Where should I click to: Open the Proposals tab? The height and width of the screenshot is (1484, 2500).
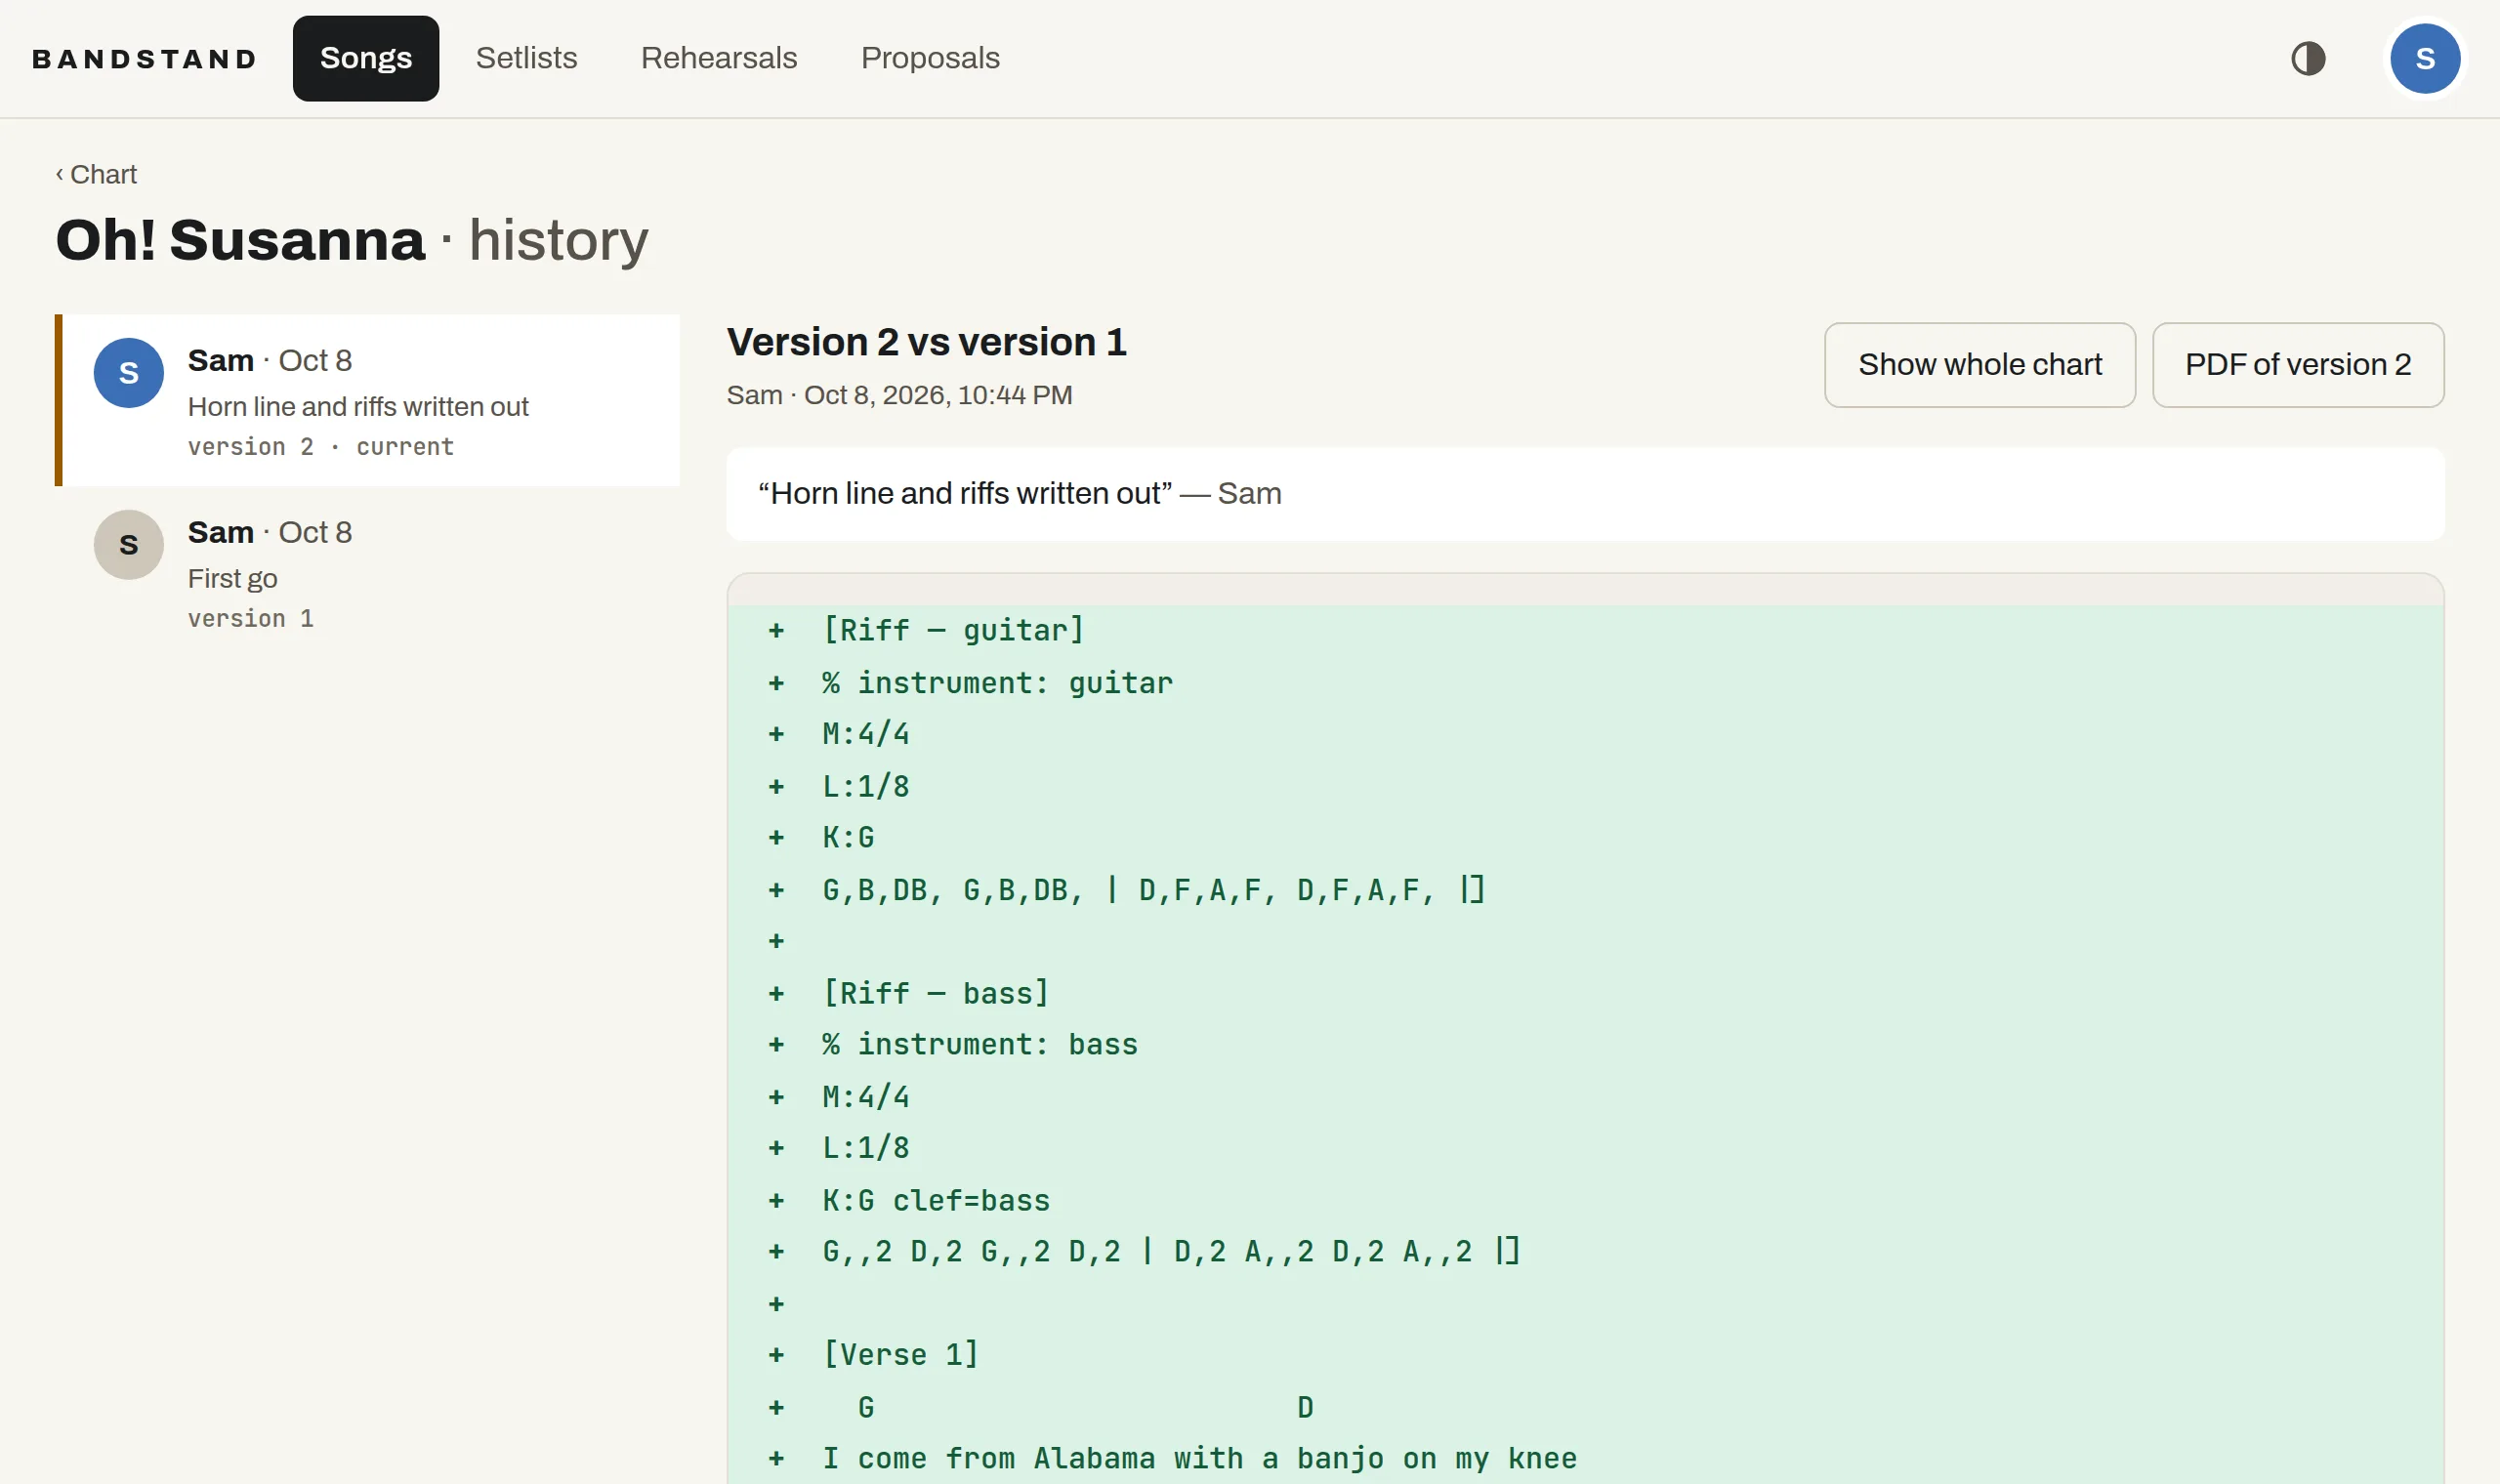930,58
